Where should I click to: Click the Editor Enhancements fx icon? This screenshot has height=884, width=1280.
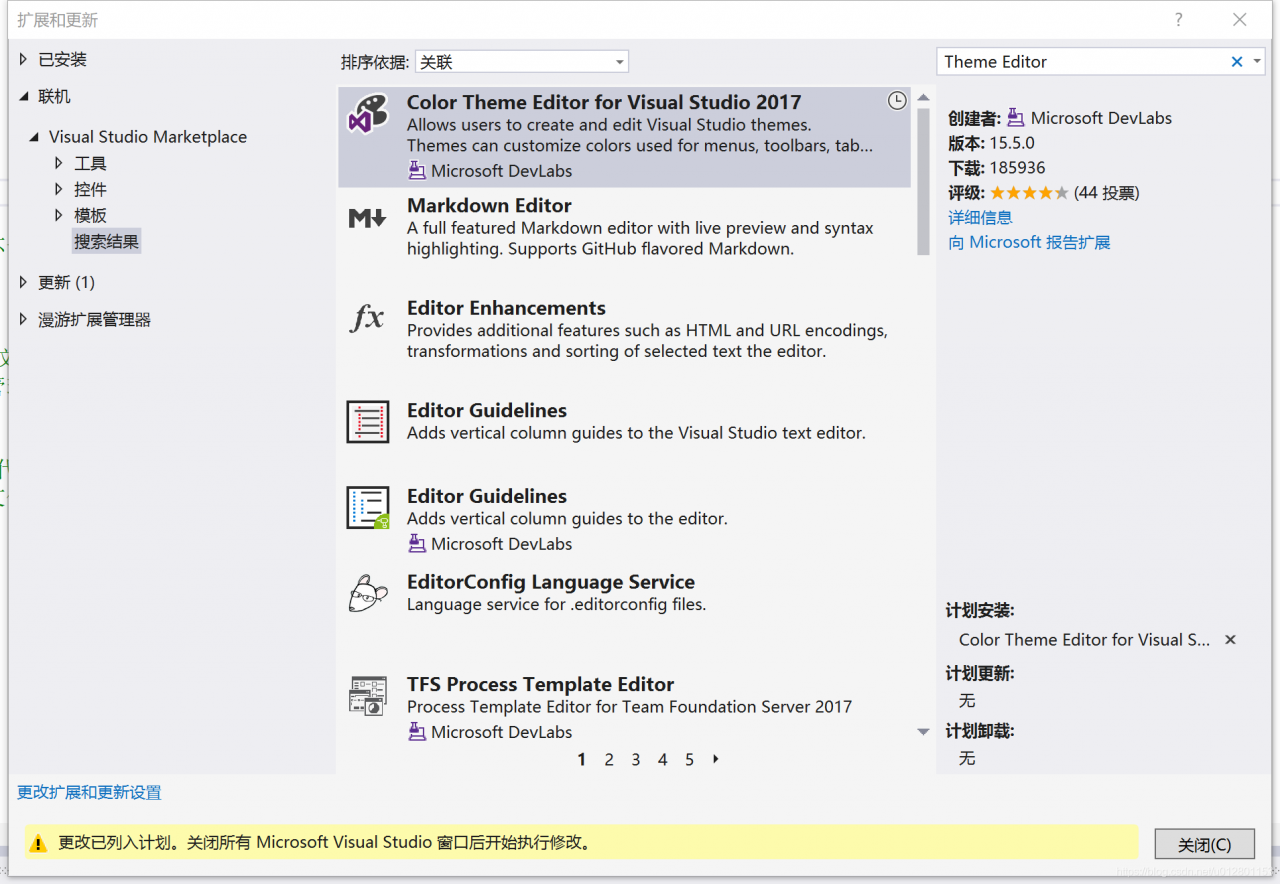pyautogui.click(x=367, y=319)
